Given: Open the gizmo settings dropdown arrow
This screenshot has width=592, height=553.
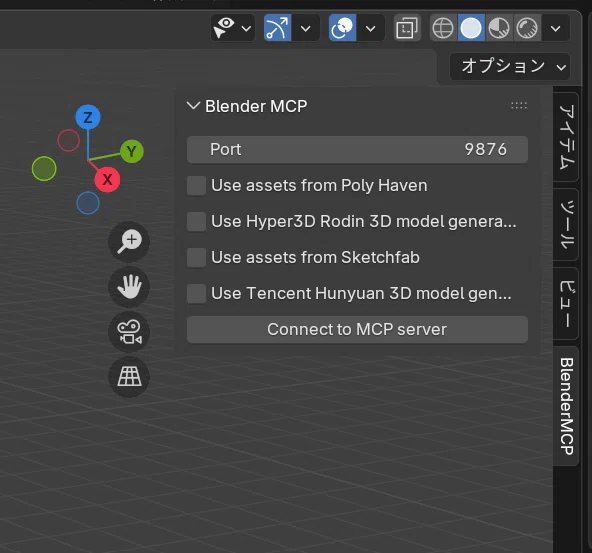Looking at the screenshot, I should (x=305, y=29).
